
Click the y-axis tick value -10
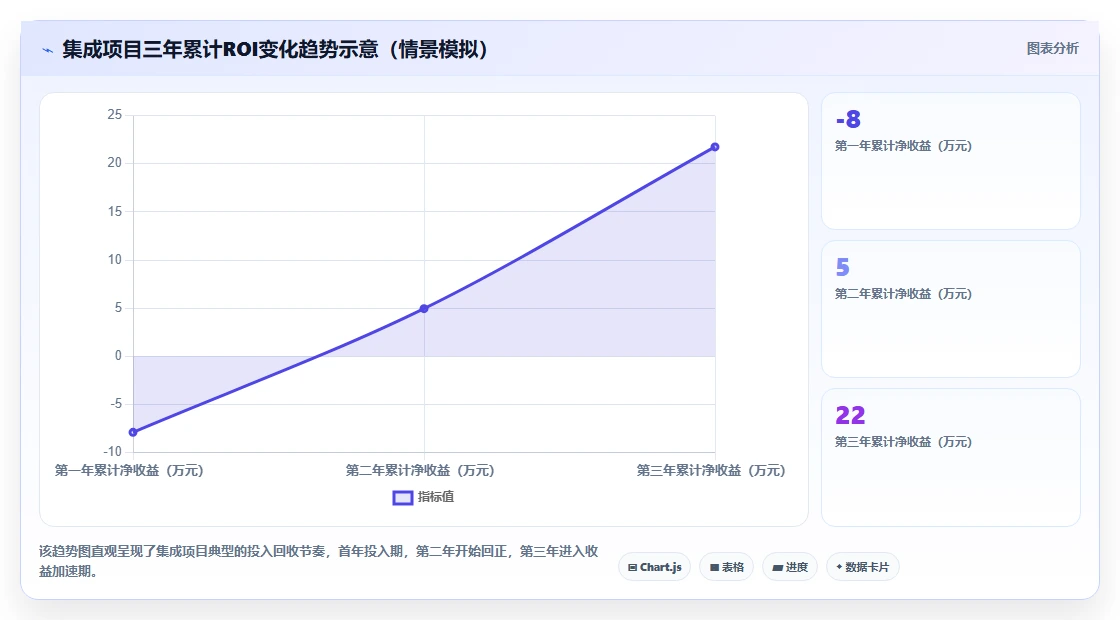point(113,451)
